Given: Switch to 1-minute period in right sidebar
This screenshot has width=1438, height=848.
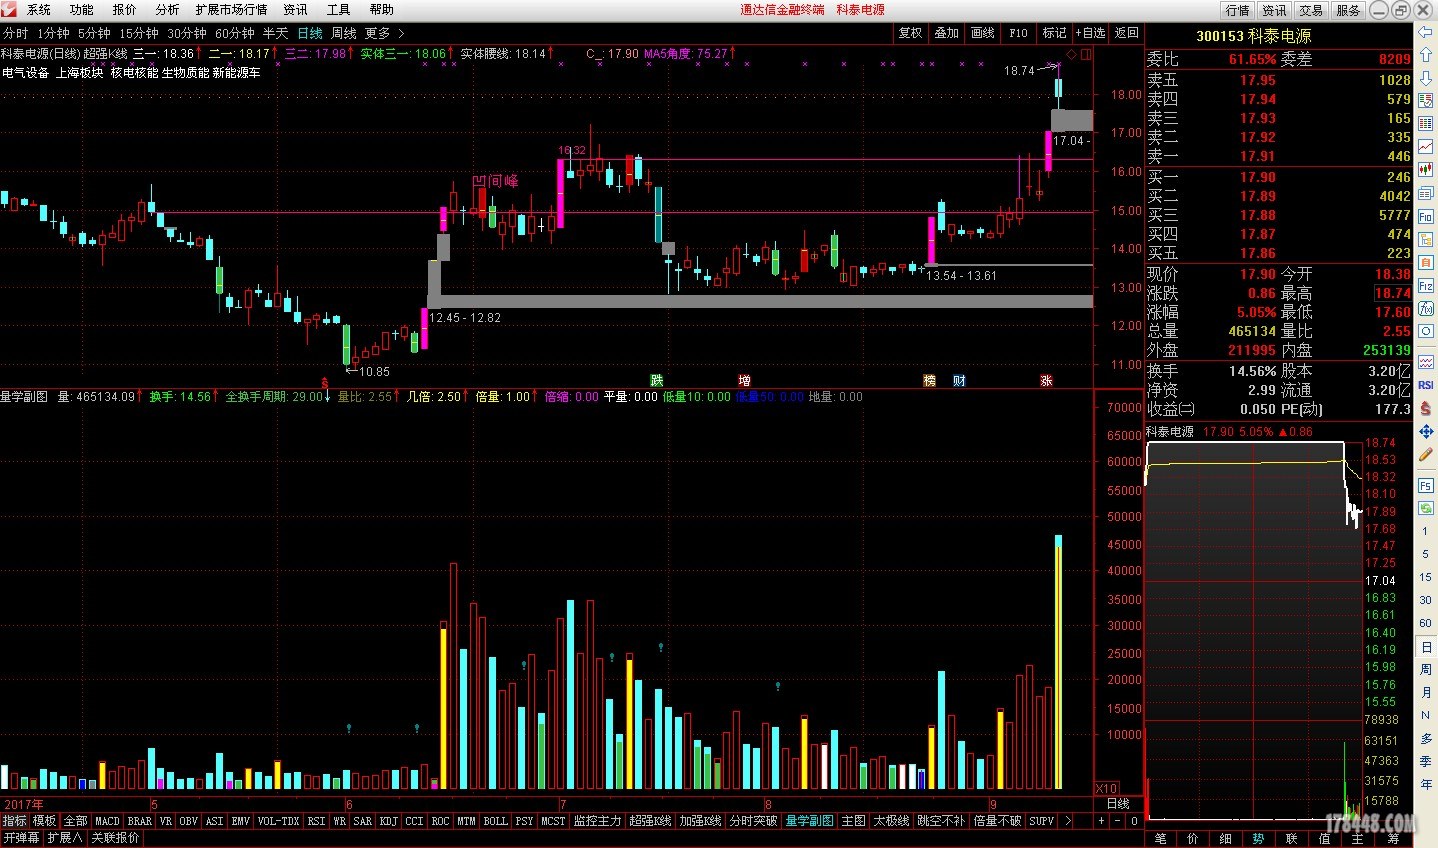Looking at the screenshot, I should pos(1425,531).
